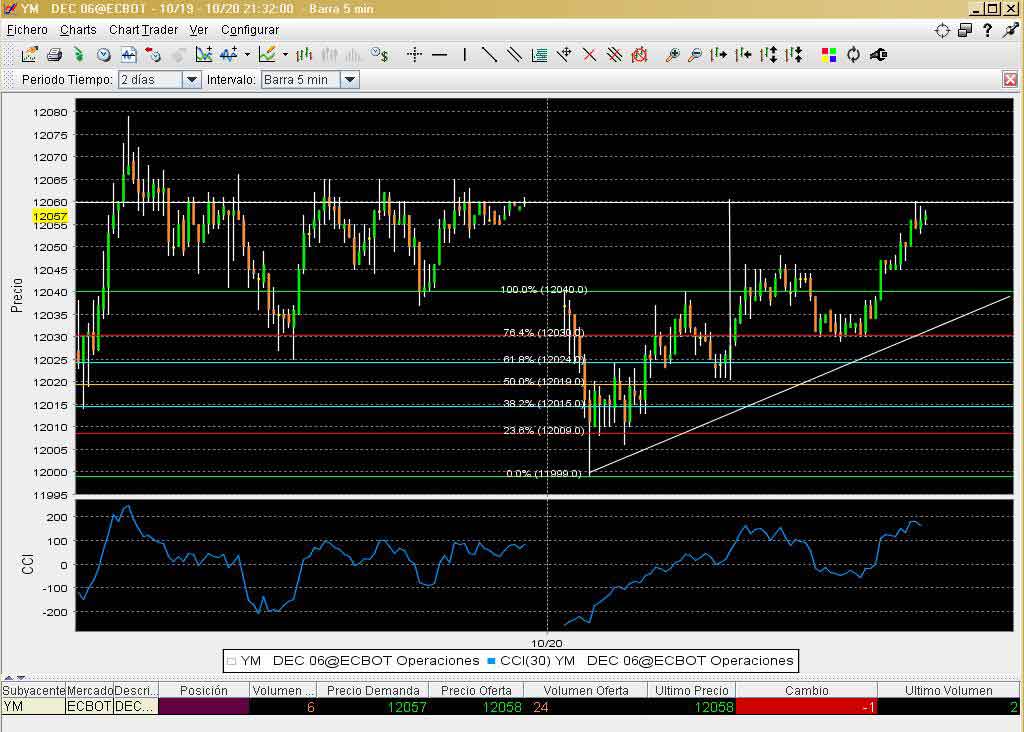This screenshot has width=1024, height=732.
Task: Click the Subyacente column header
Action: click(x=33, y=691)
